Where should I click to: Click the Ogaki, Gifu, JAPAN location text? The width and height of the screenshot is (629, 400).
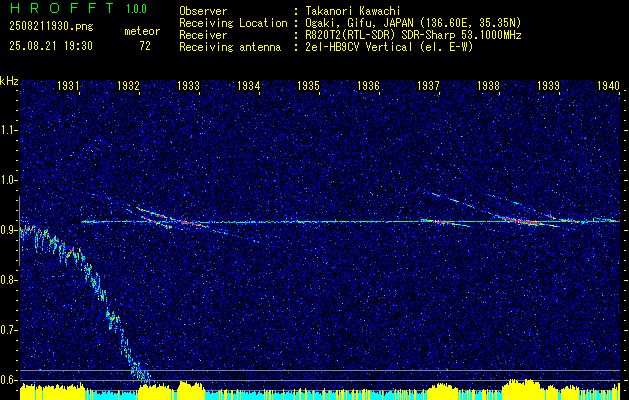pos(413,23)
